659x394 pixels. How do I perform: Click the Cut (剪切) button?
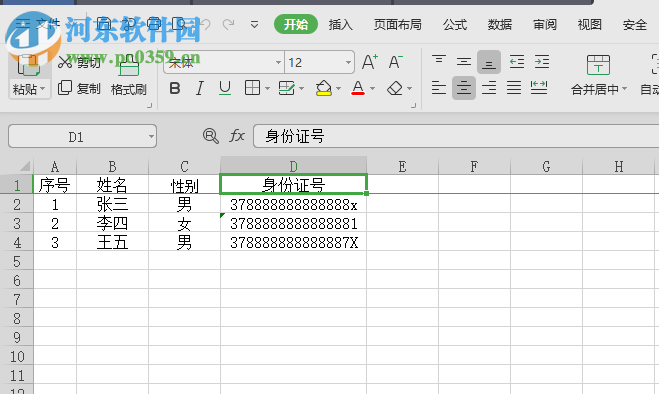(79, 62)
